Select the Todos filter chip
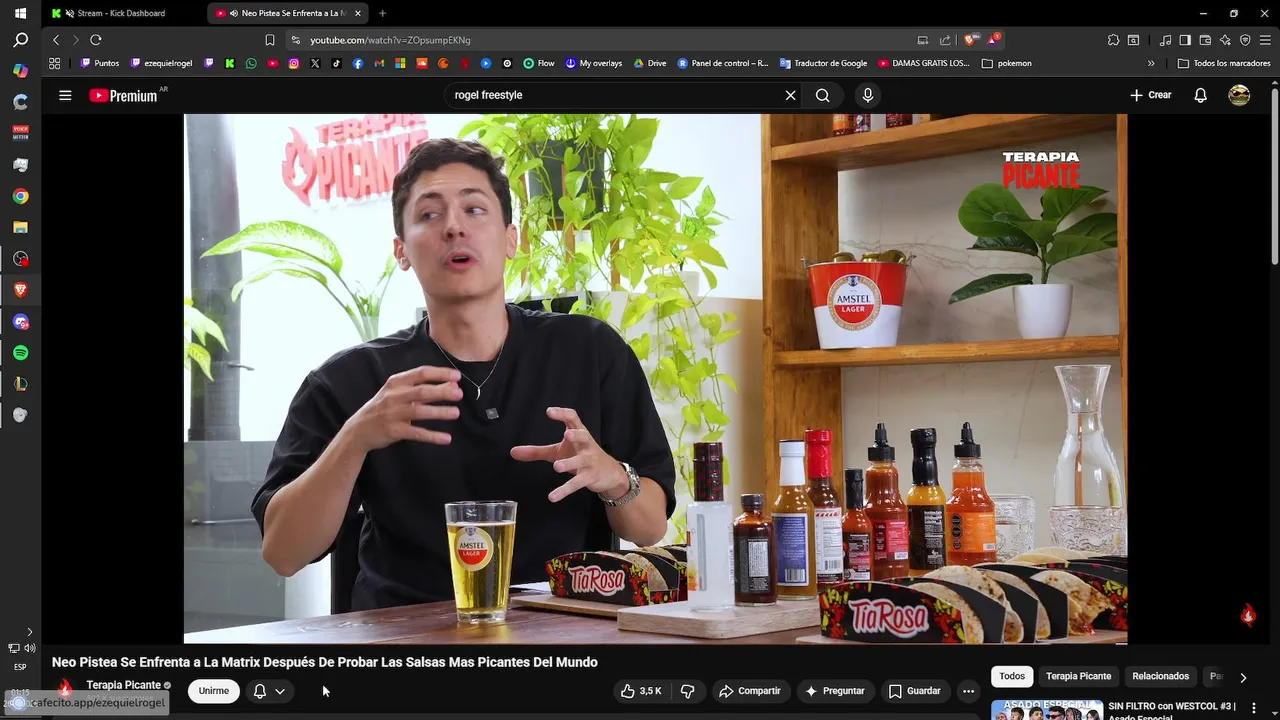Screen dimensions: 1280x720 coord(1012,676)
